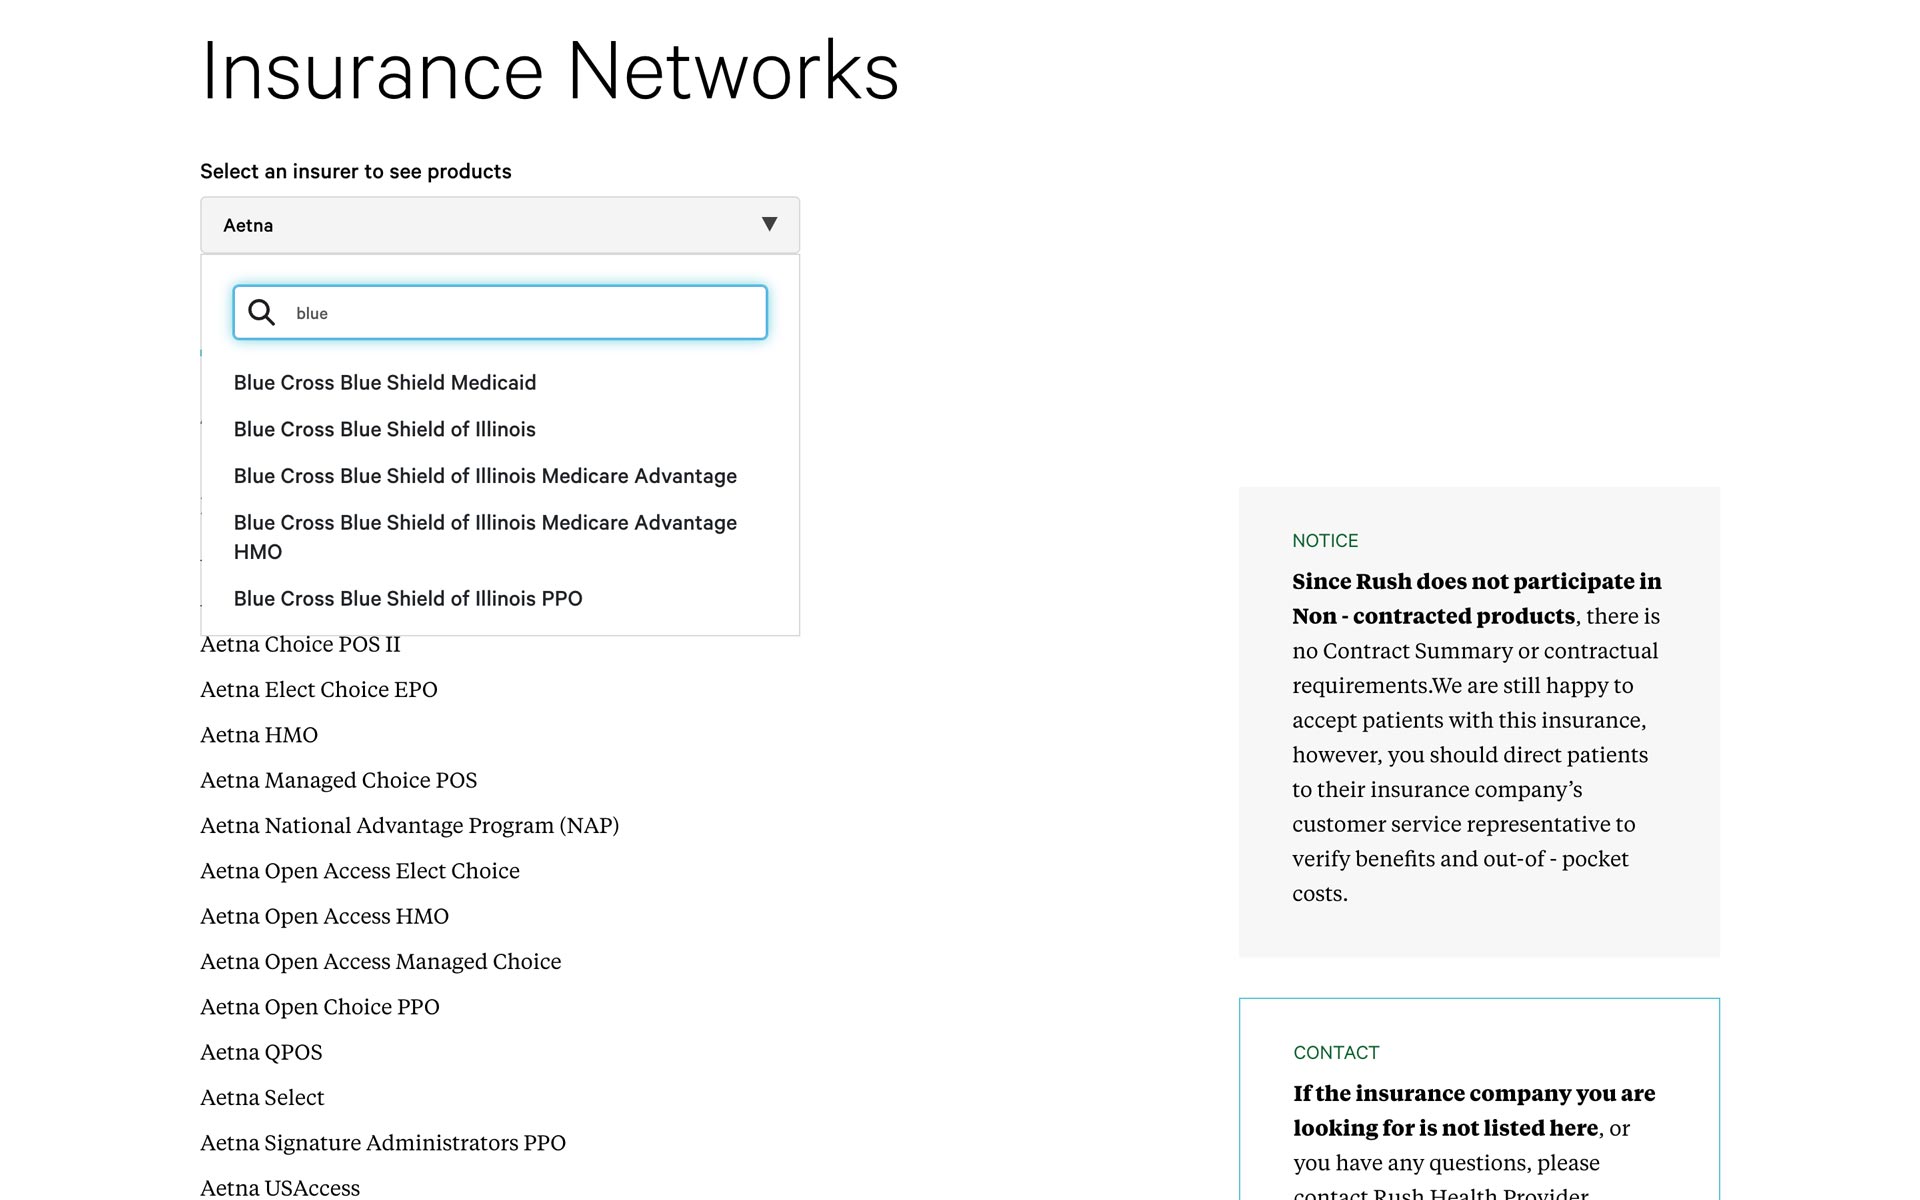
Task: Select Blue Cross Blue Shield of Illinois PPO
Action: click(408, 598)
